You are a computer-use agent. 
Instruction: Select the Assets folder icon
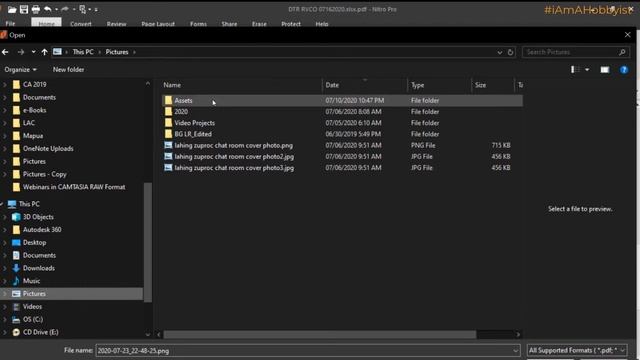168,100
